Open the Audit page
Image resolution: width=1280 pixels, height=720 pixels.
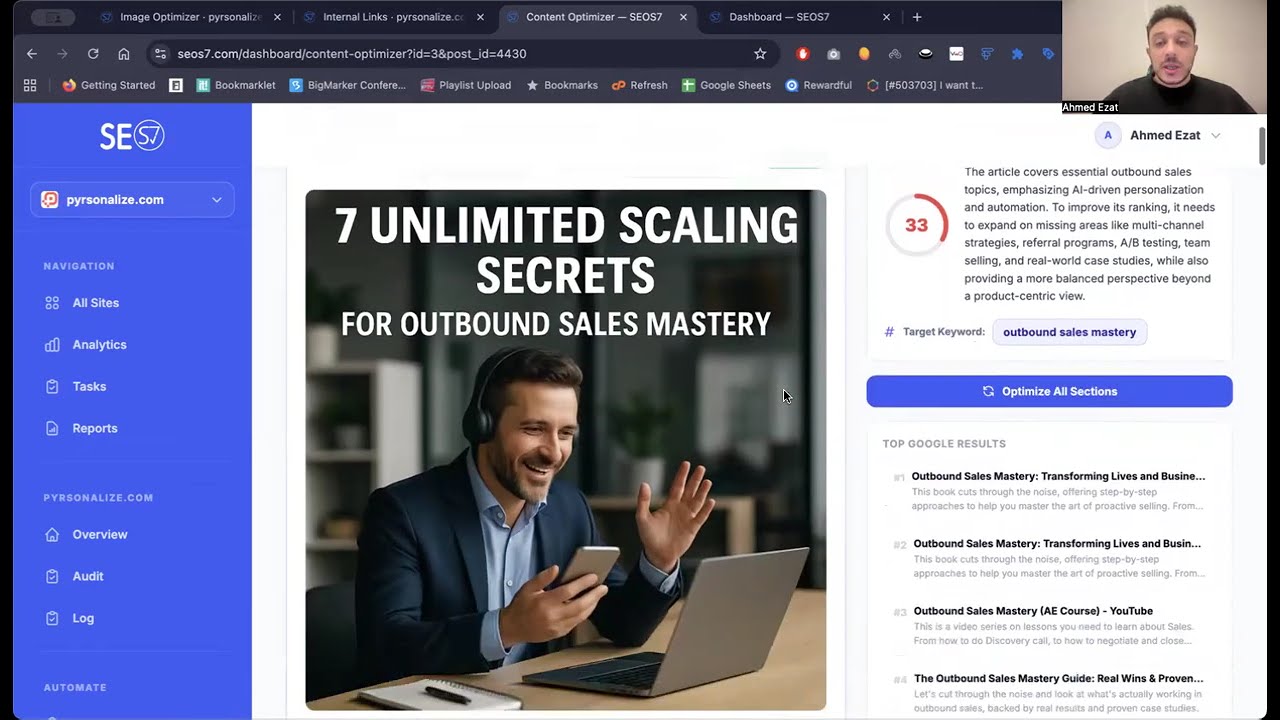(88, 577)
